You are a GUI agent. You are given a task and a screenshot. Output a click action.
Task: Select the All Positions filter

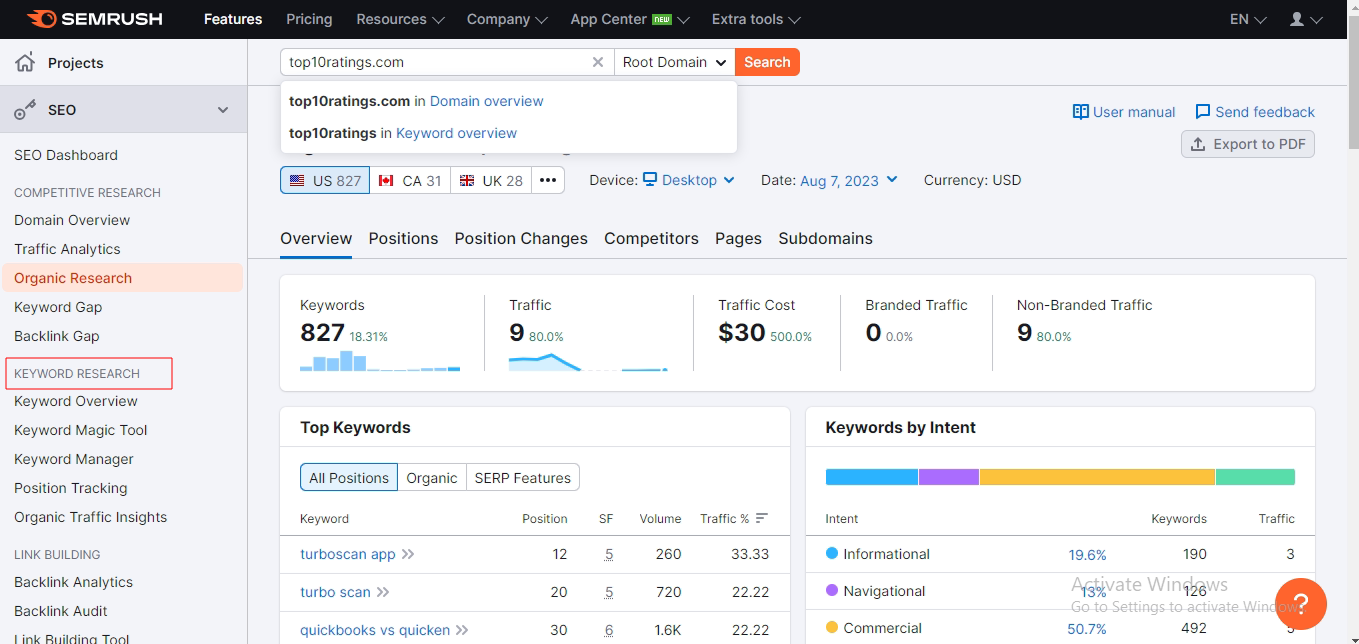coord(349,477)
